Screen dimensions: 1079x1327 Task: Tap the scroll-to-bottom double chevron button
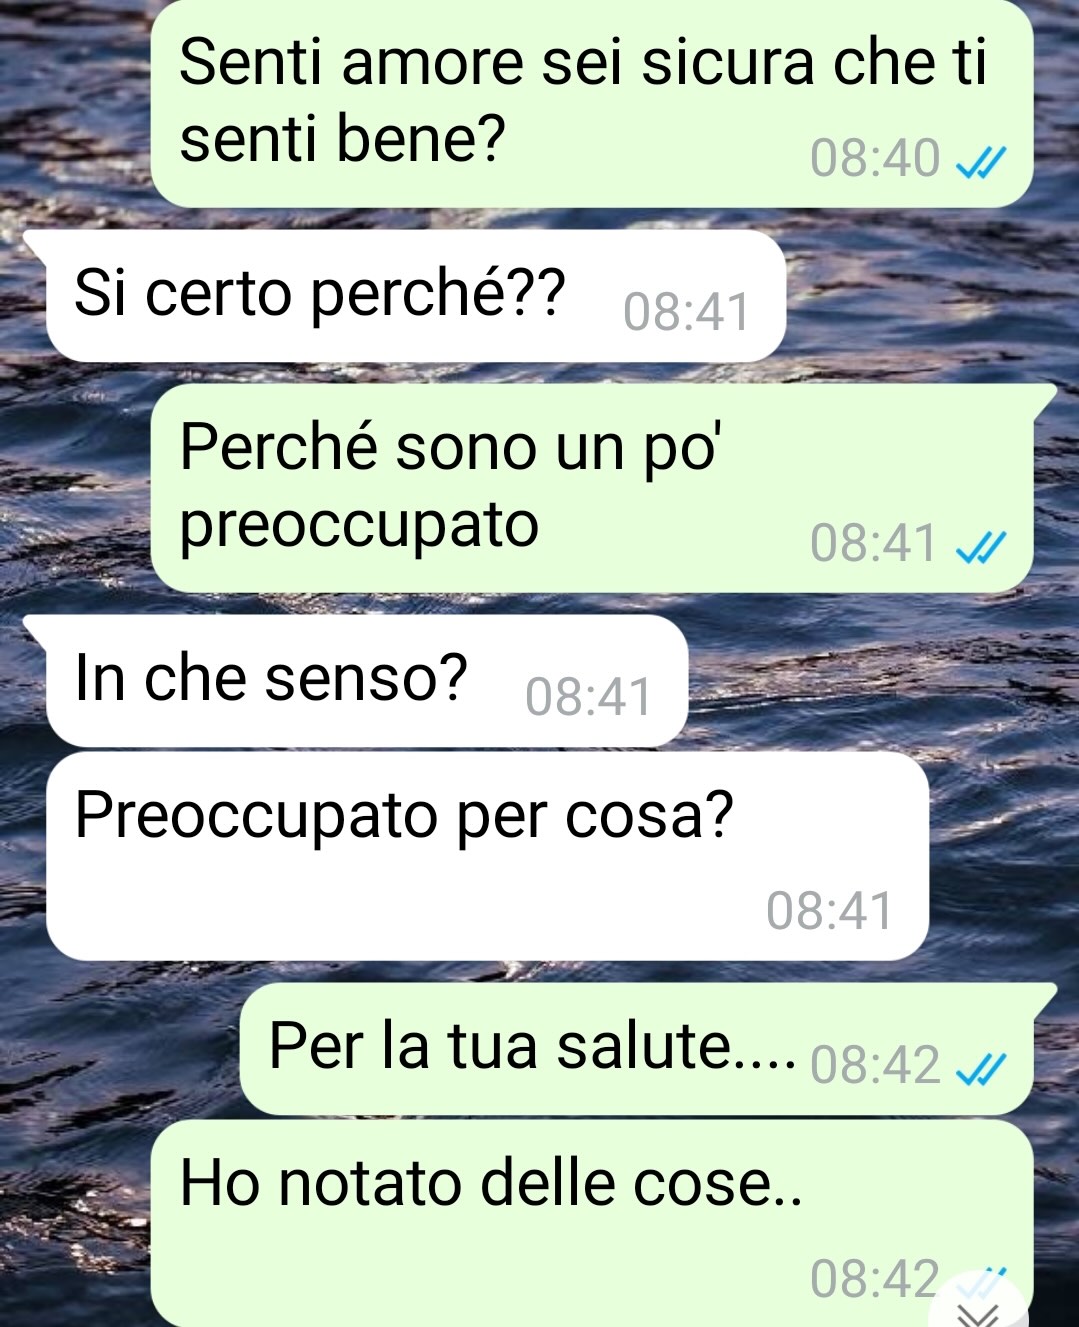tap(977, 1308)
